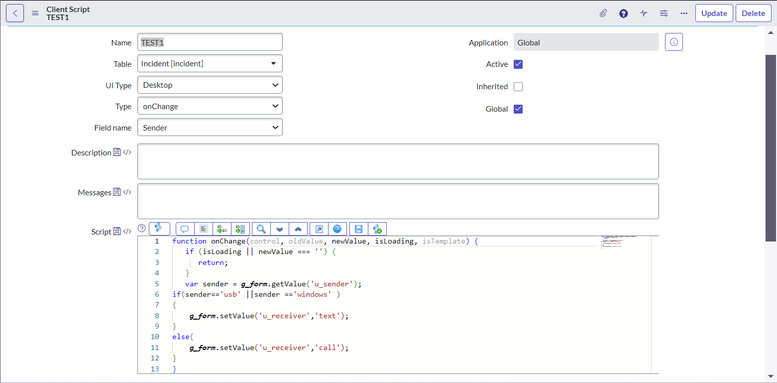This screenshot has width=777, height=383.
Task: Open the Table dropdown showing Incident
Action: (x=210, y=63)
